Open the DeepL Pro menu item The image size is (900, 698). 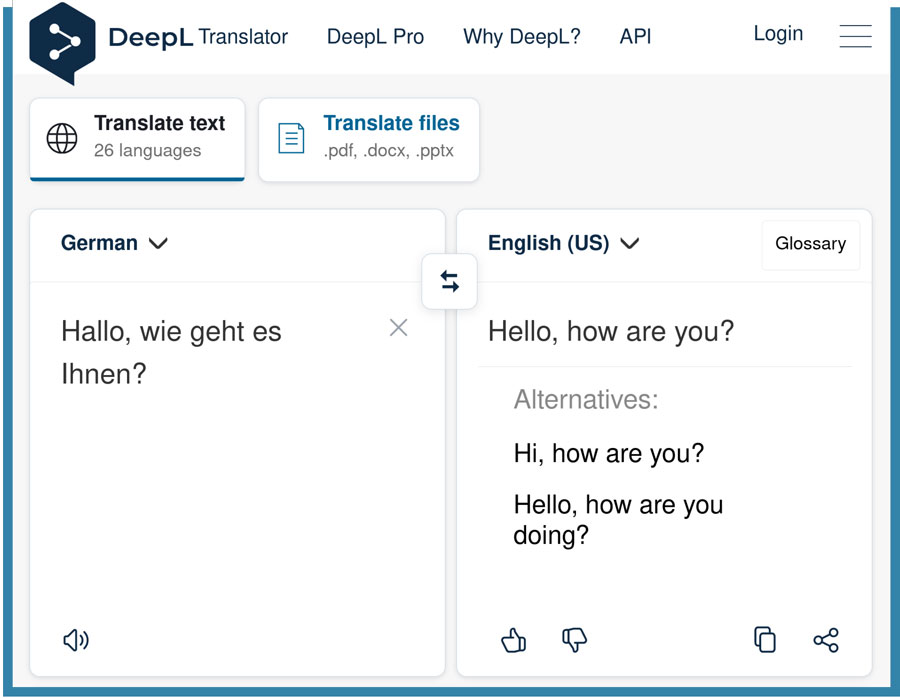375,37
